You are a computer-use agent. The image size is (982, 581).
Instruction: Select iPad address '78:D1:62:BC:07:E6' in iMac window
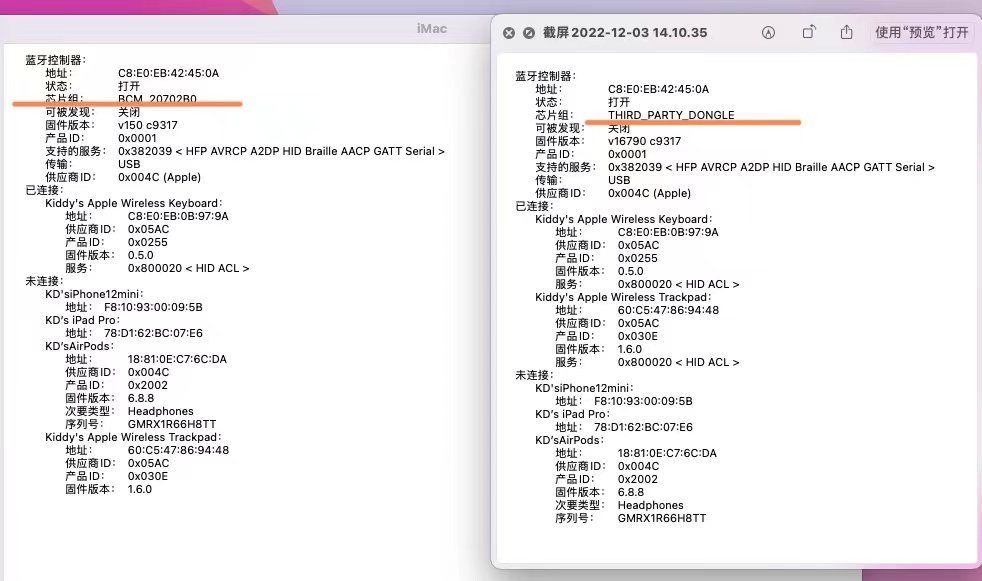pyautogui.click(x=153, y=334)
